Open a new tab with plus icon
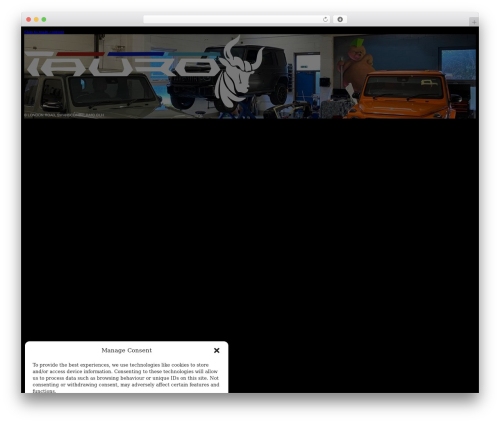The width and height of the screenshot is (500, 423). pos(474,22)
